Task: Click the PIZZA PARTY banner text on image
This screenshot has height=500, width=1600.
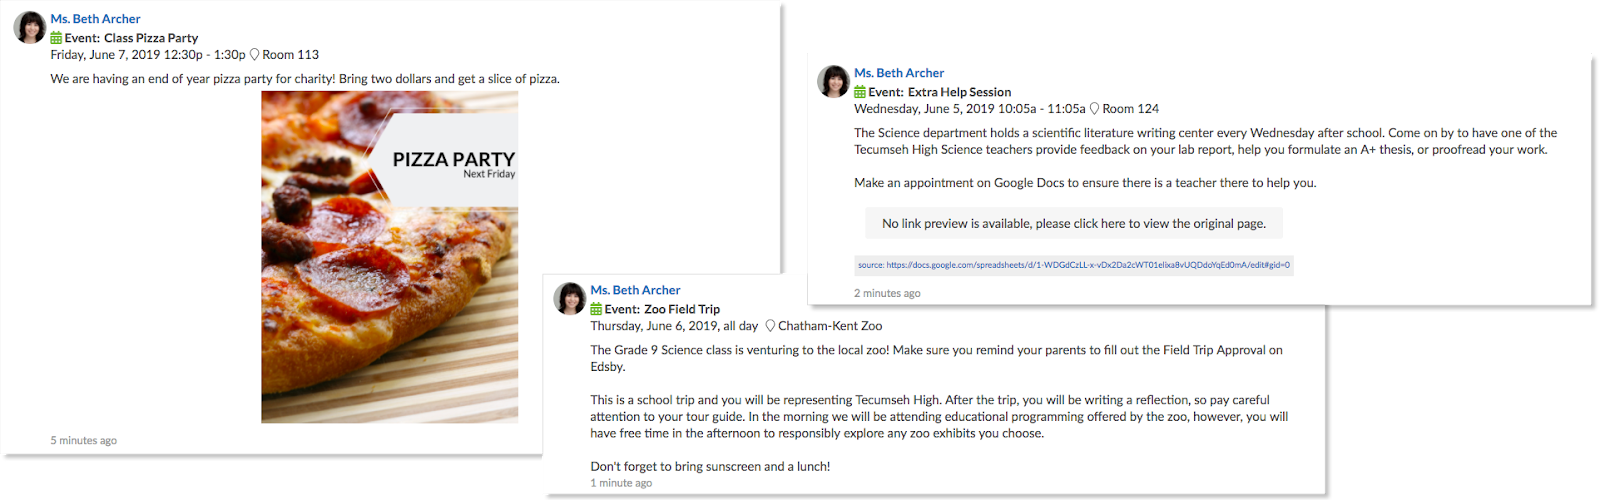Action: click(x=453, y=160)
